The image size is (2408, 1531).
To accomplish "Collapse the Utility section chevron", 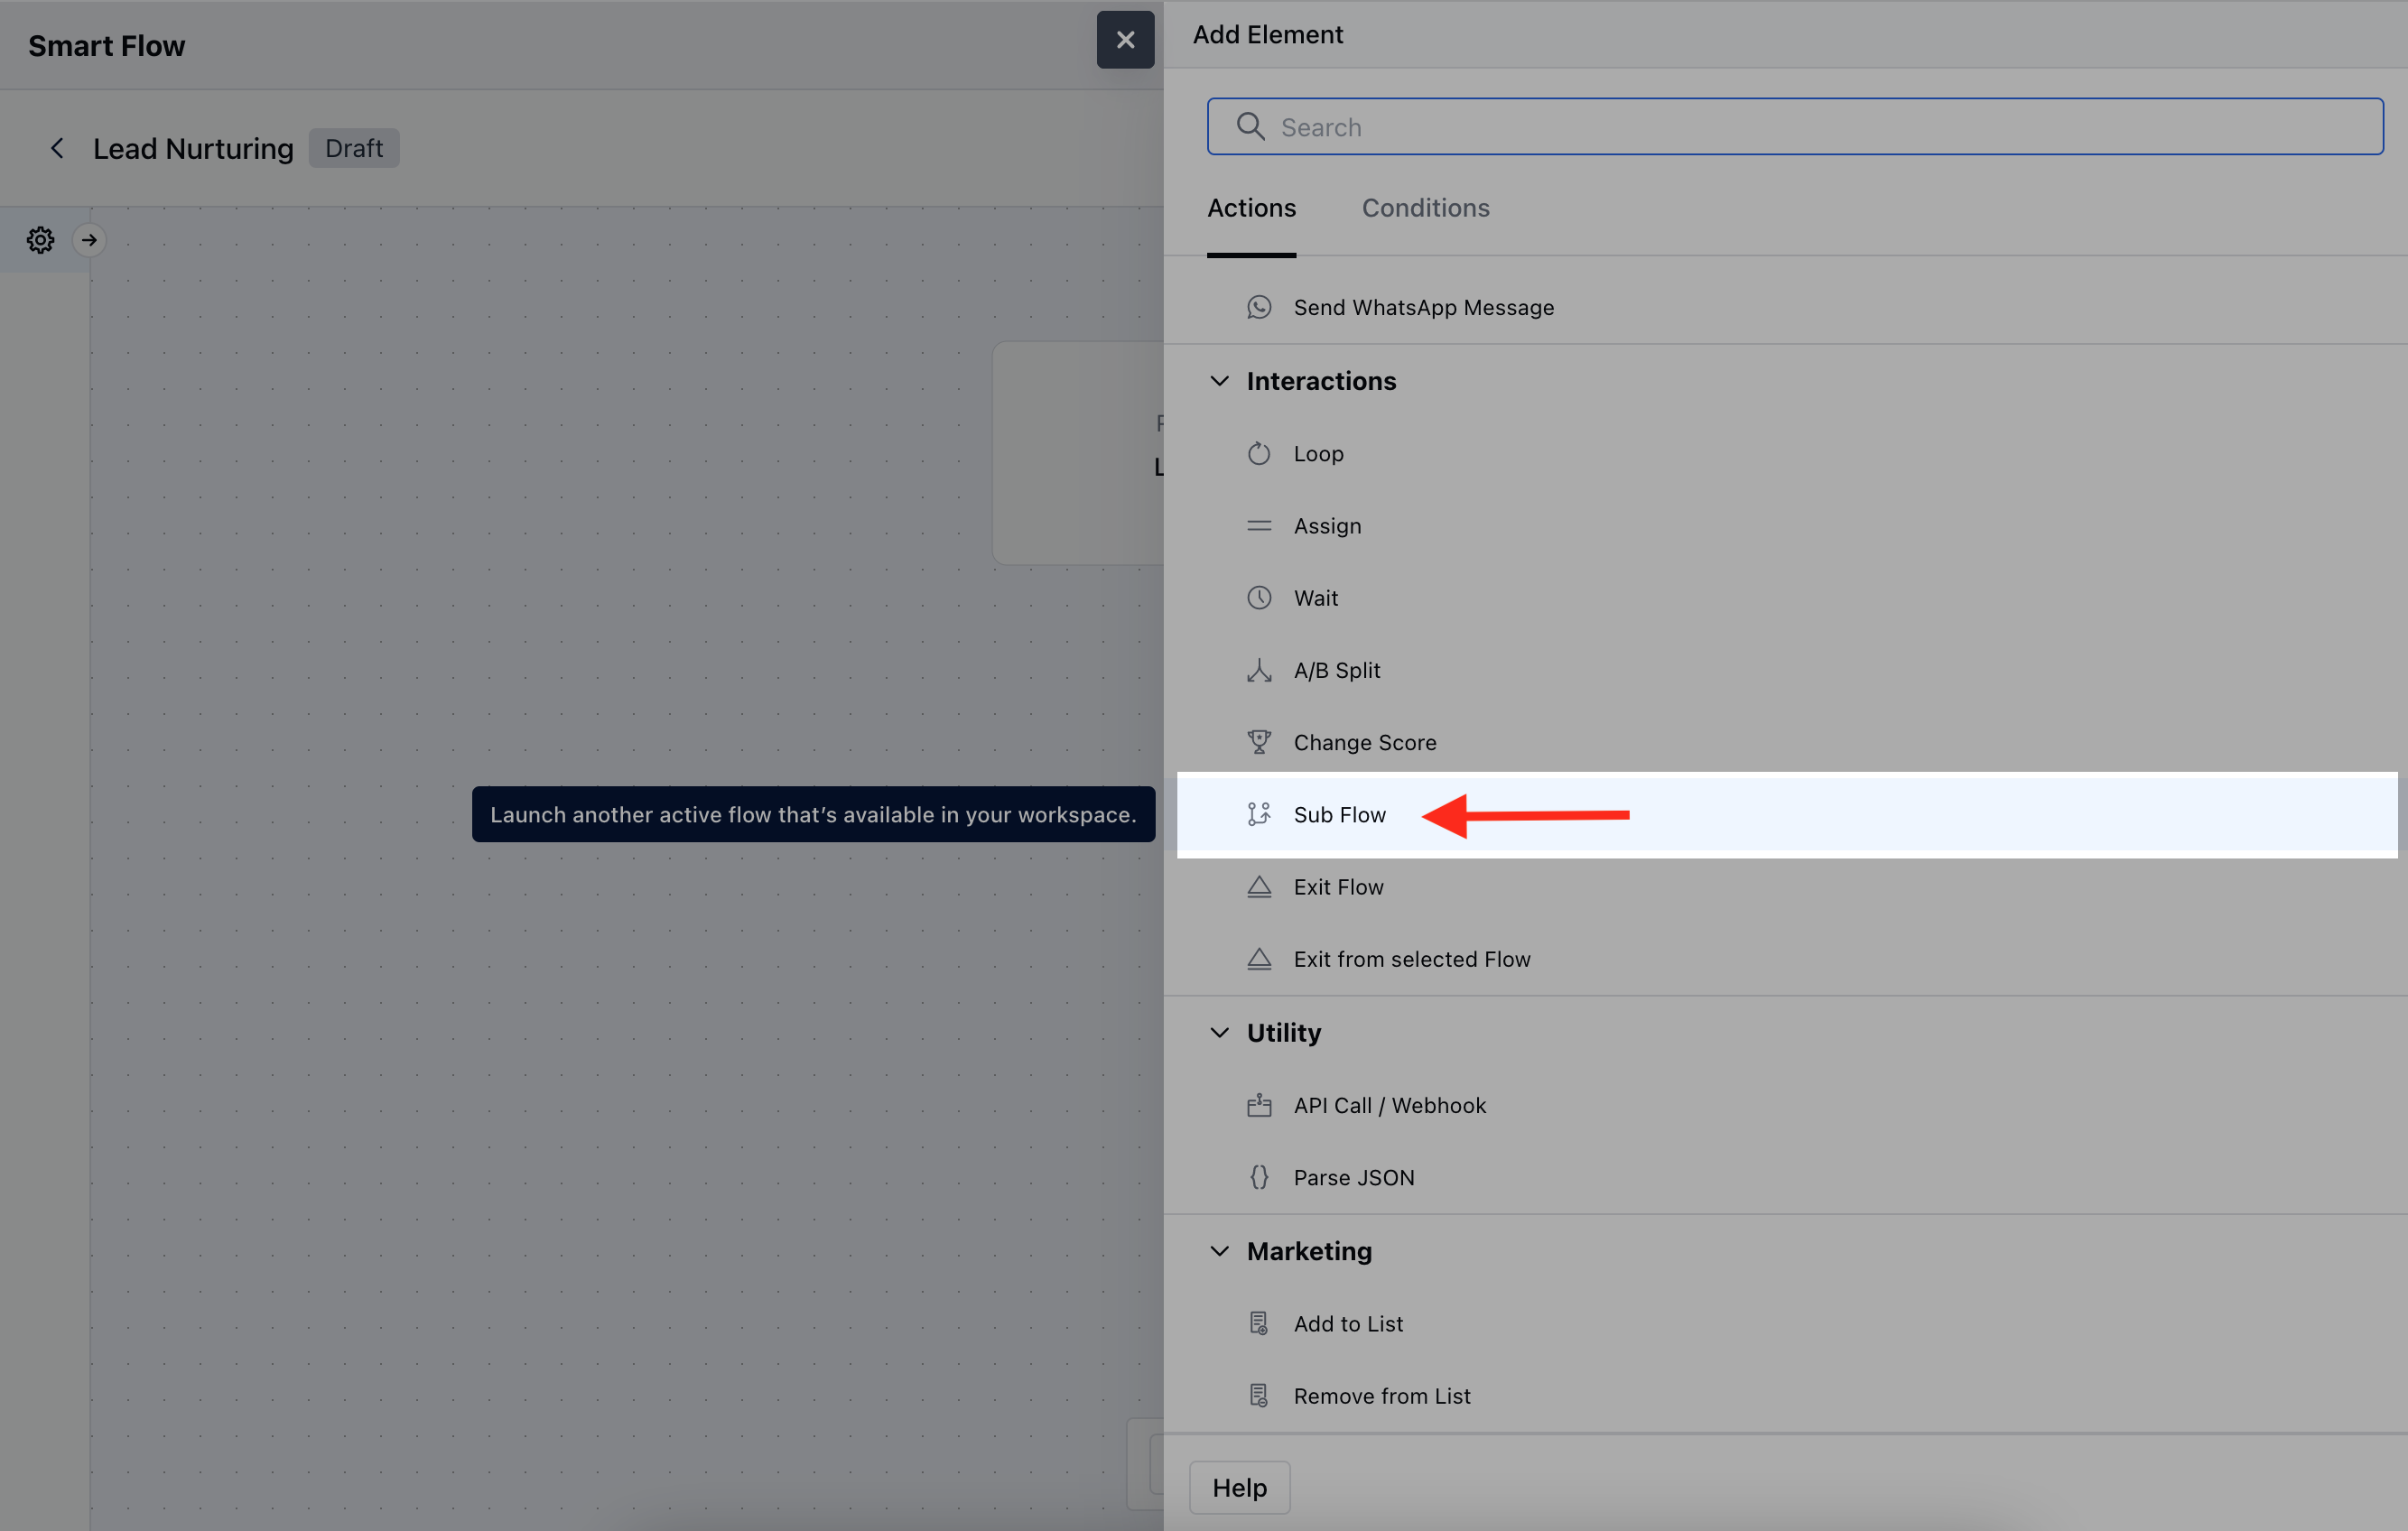I will click(1219, 1032).
